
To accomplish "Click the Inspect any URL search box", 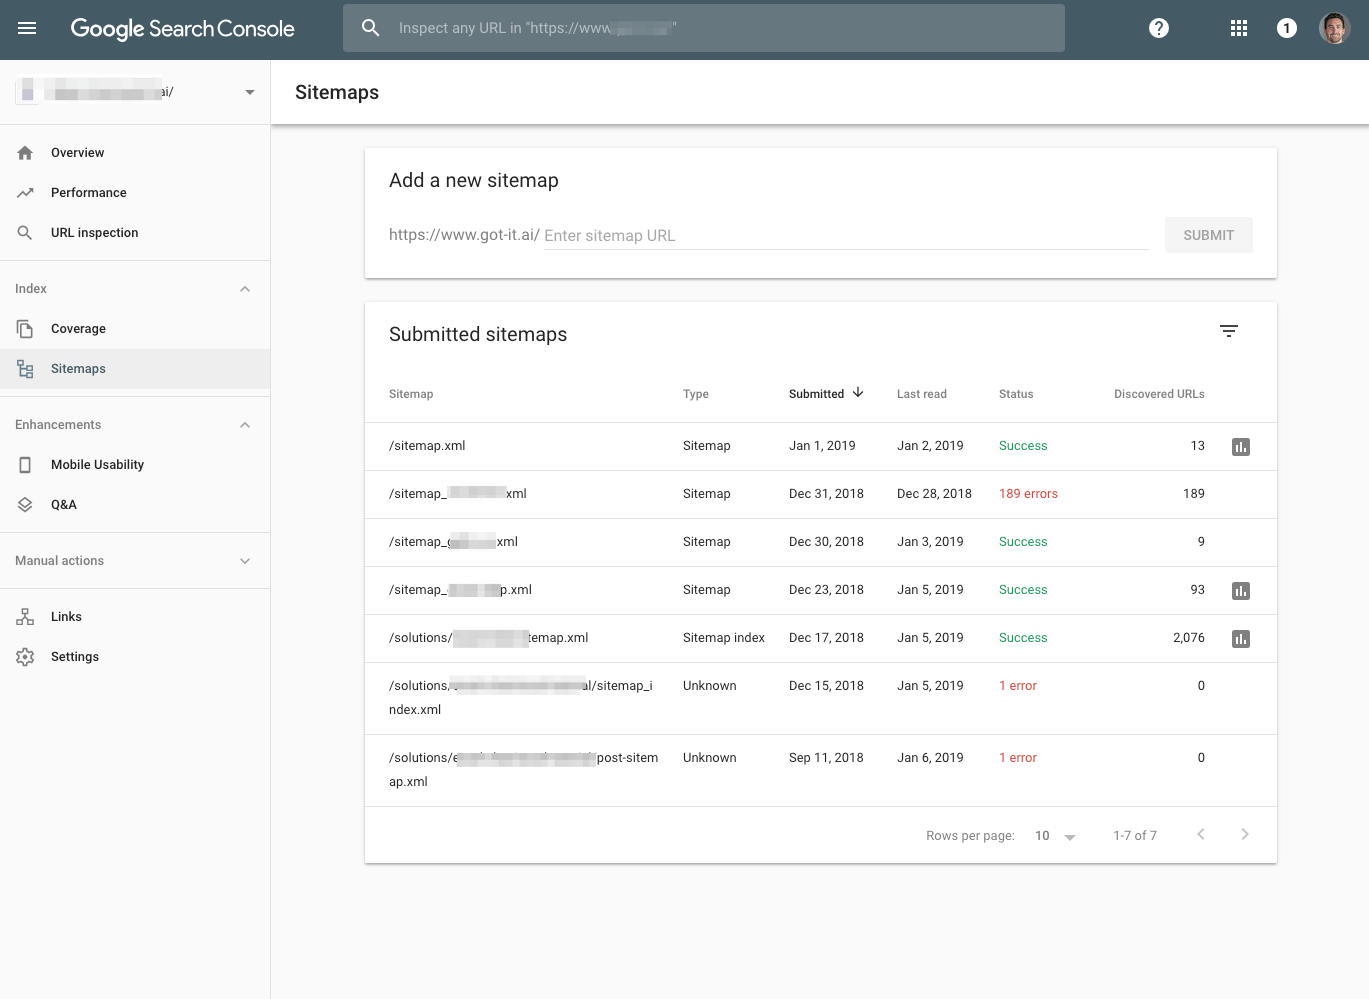I will [703, 28].
